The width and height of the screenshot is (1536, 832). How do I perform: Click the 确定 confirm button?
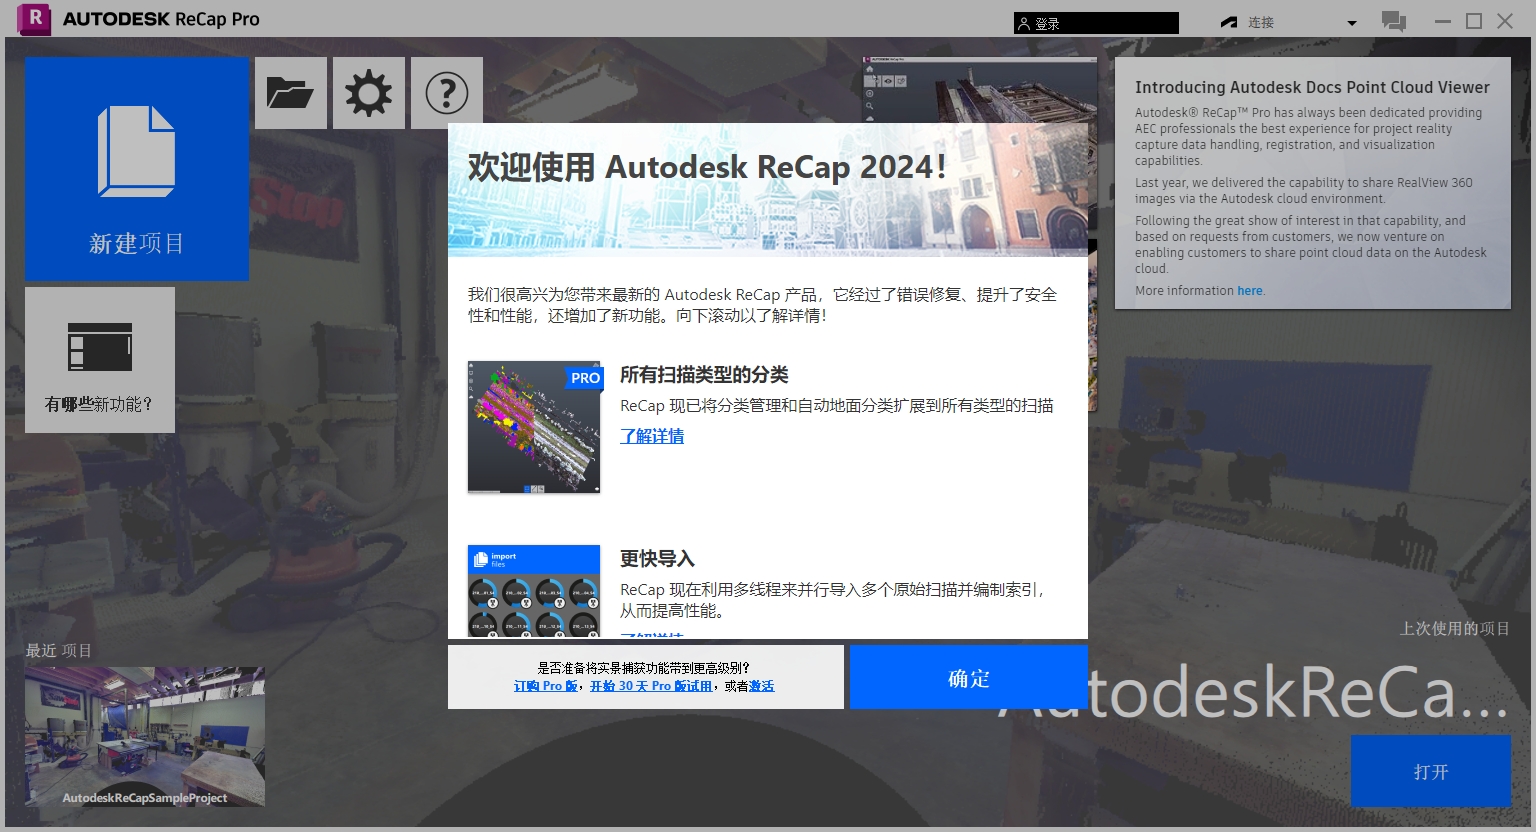coord(968,677)
